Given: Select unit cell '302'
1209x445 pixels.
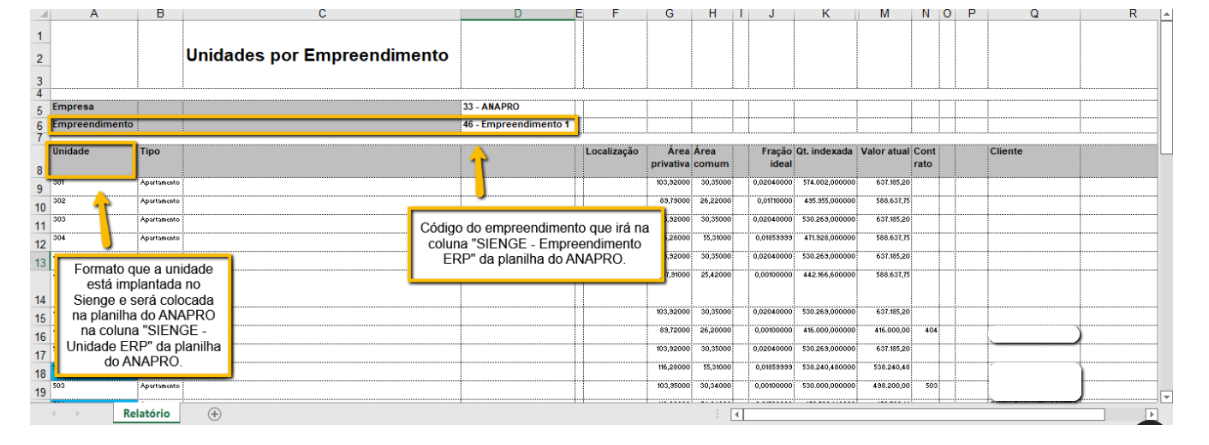Looking at the screenshot, I should coord(92,206).
